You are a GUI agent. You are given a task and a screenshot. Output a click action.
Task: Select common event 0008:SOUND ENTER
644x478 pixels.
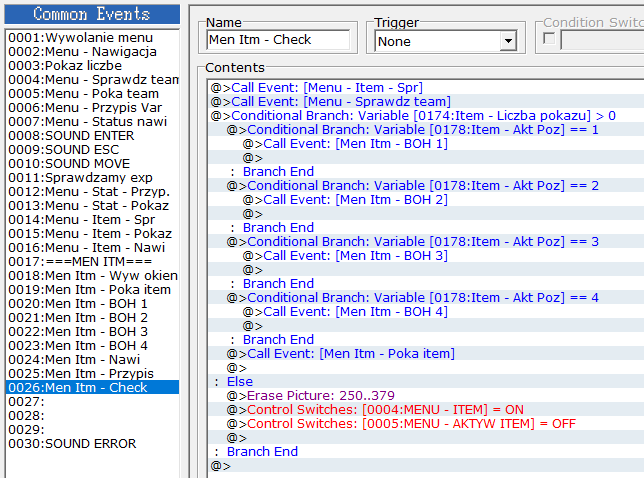(92, 136)
